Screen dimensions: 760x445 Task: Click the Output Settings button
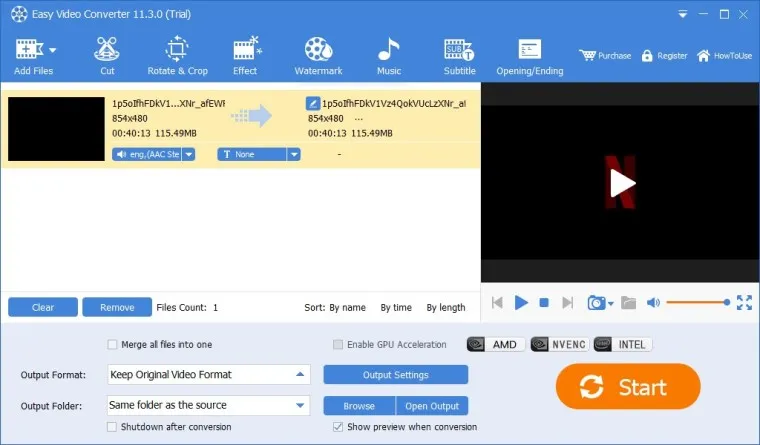396,375
